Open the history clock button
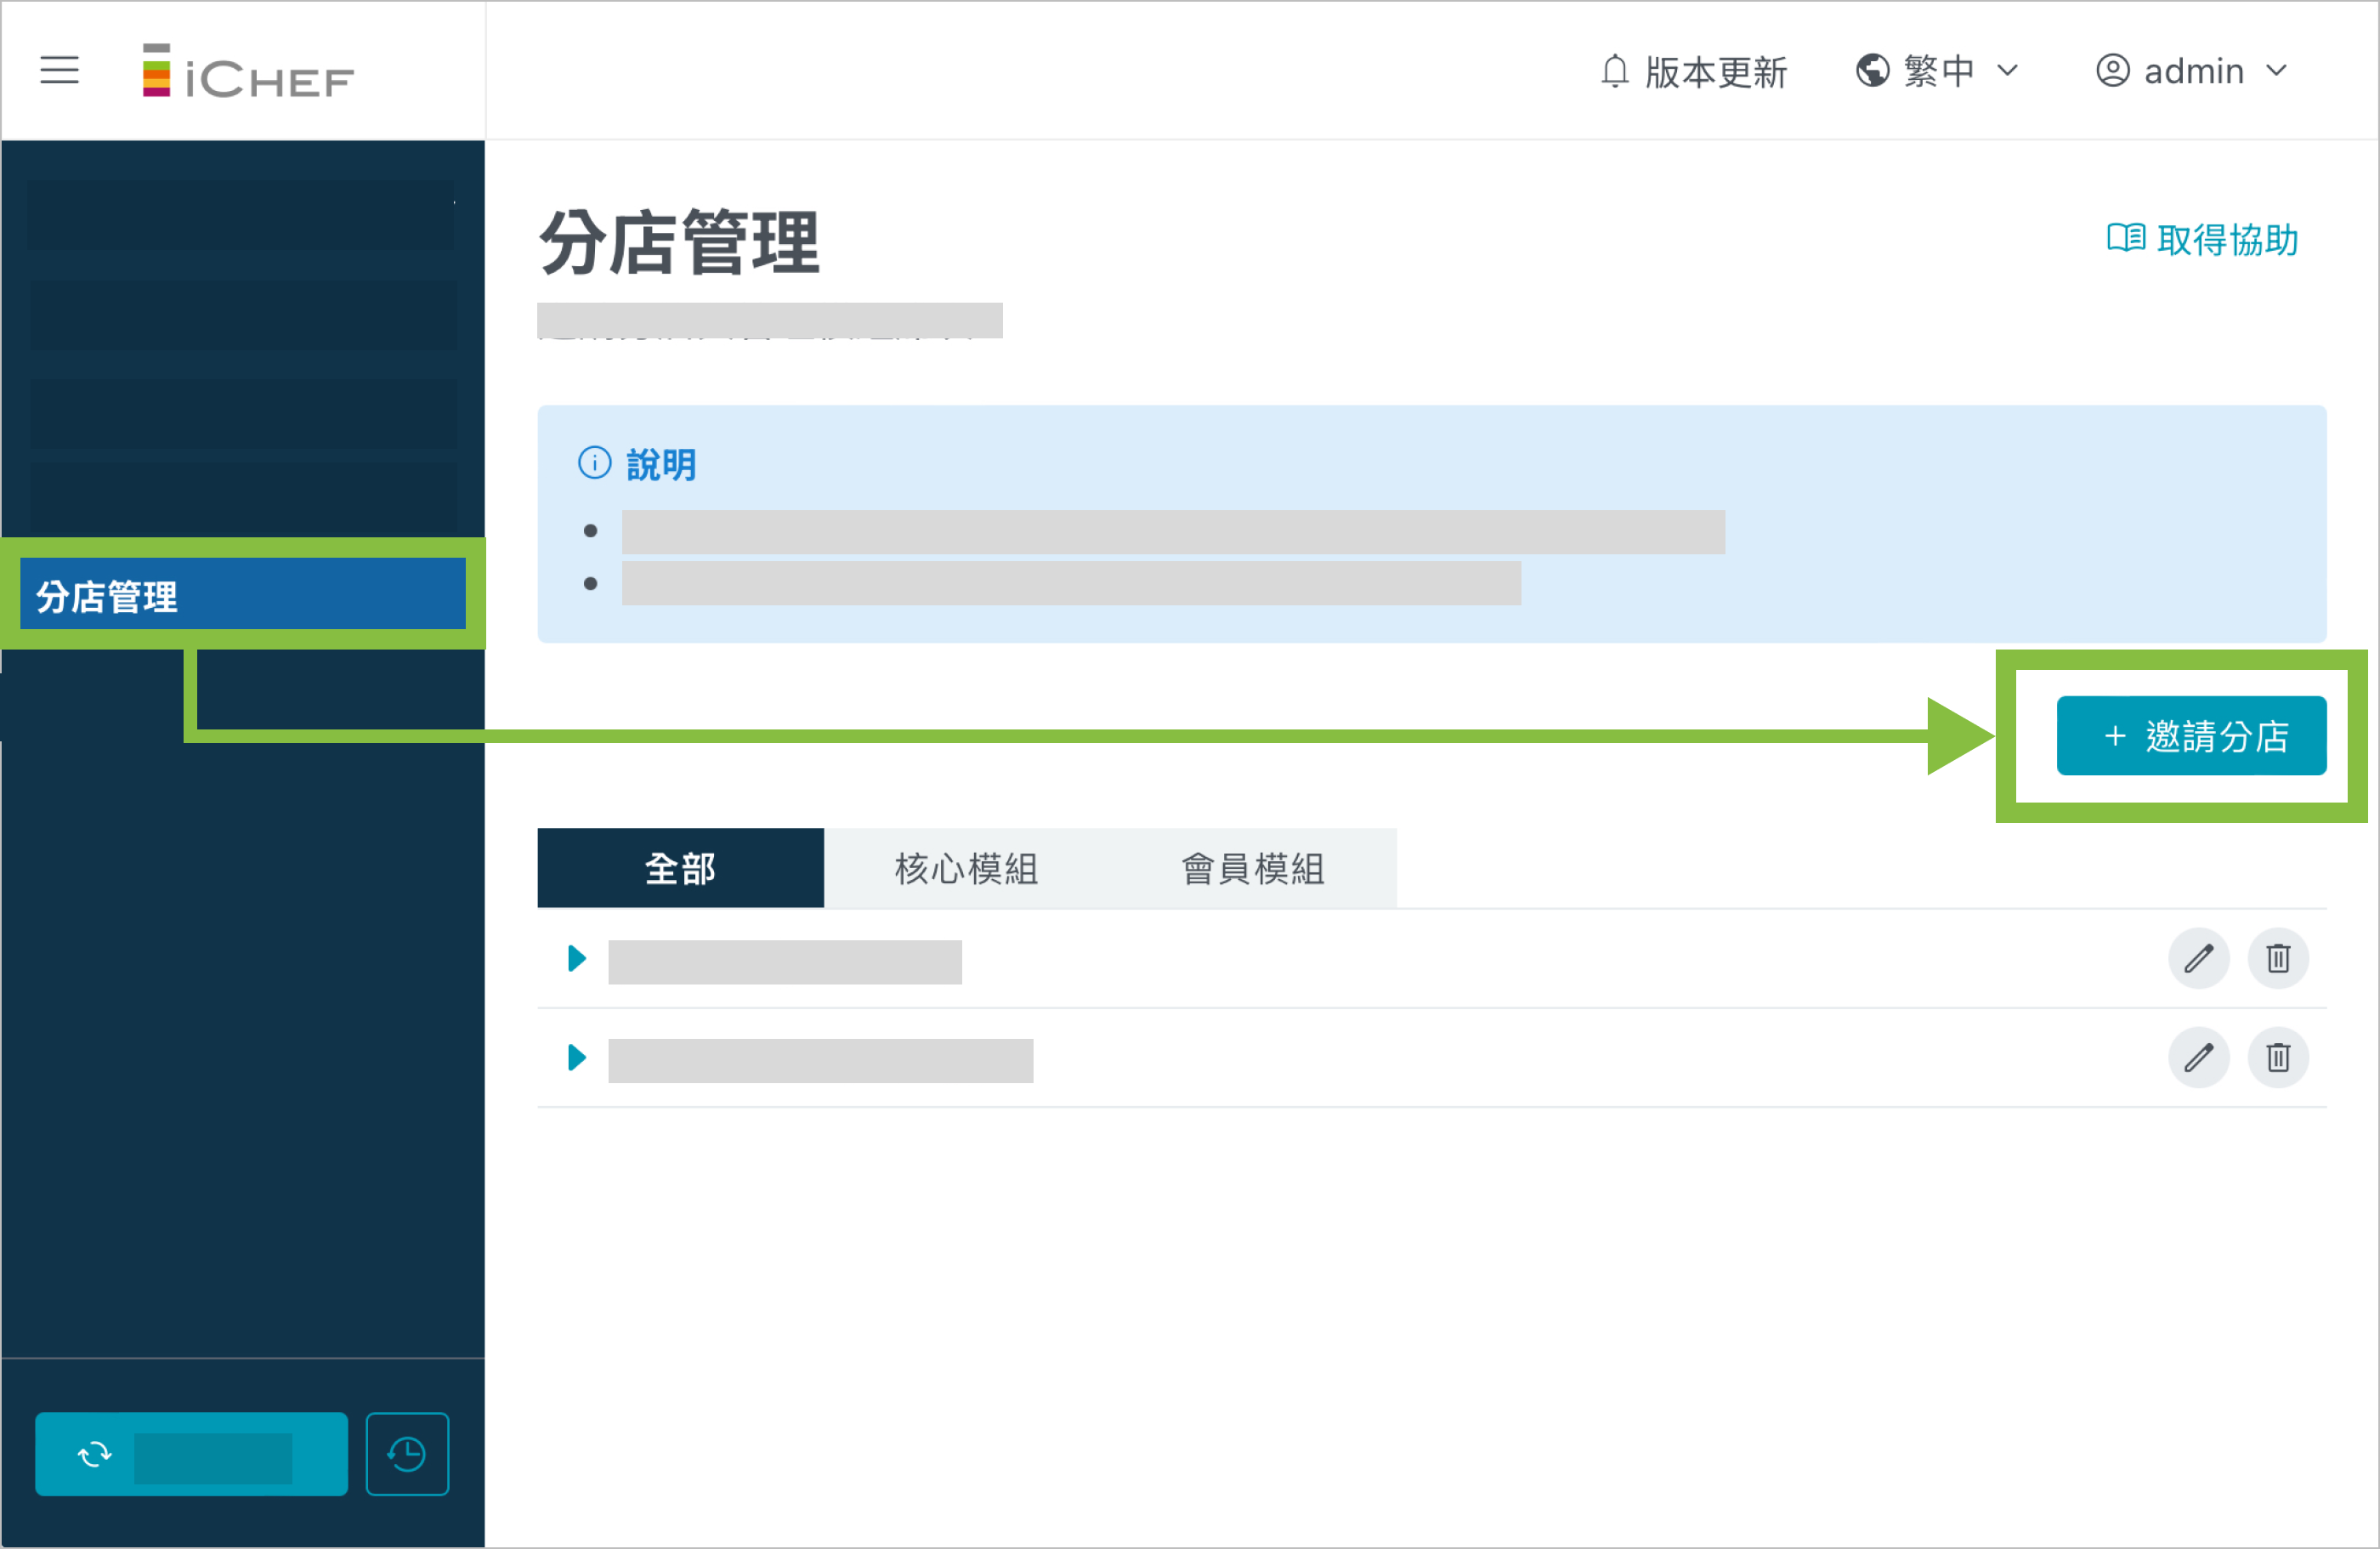The image size is (2380, 1549). pyautogui.click(x=407, y=1454)
